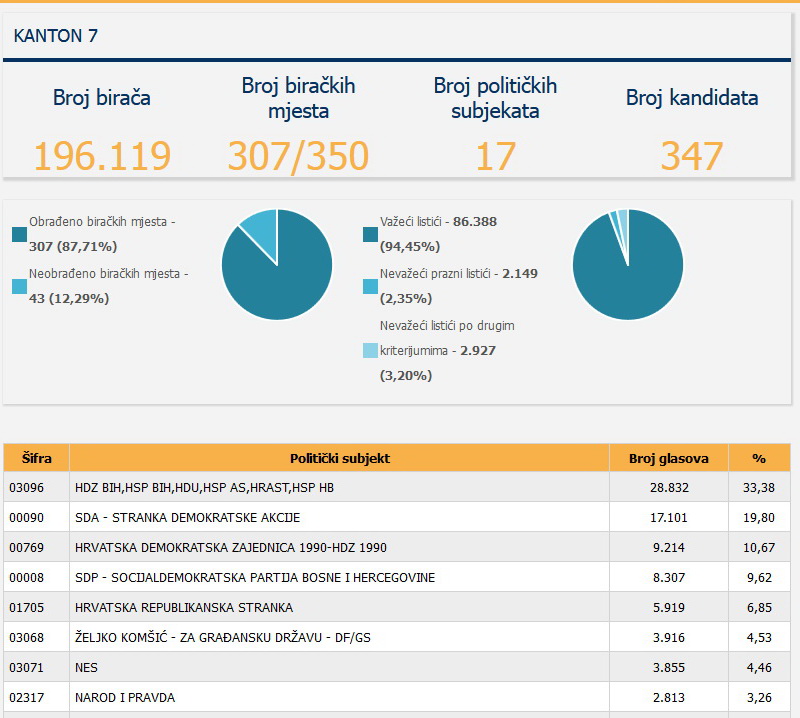The height and width of the screenshot is (718, 800).
Task: Click the Važeći listići legend swatch
Action: click(x=370, y=235)
